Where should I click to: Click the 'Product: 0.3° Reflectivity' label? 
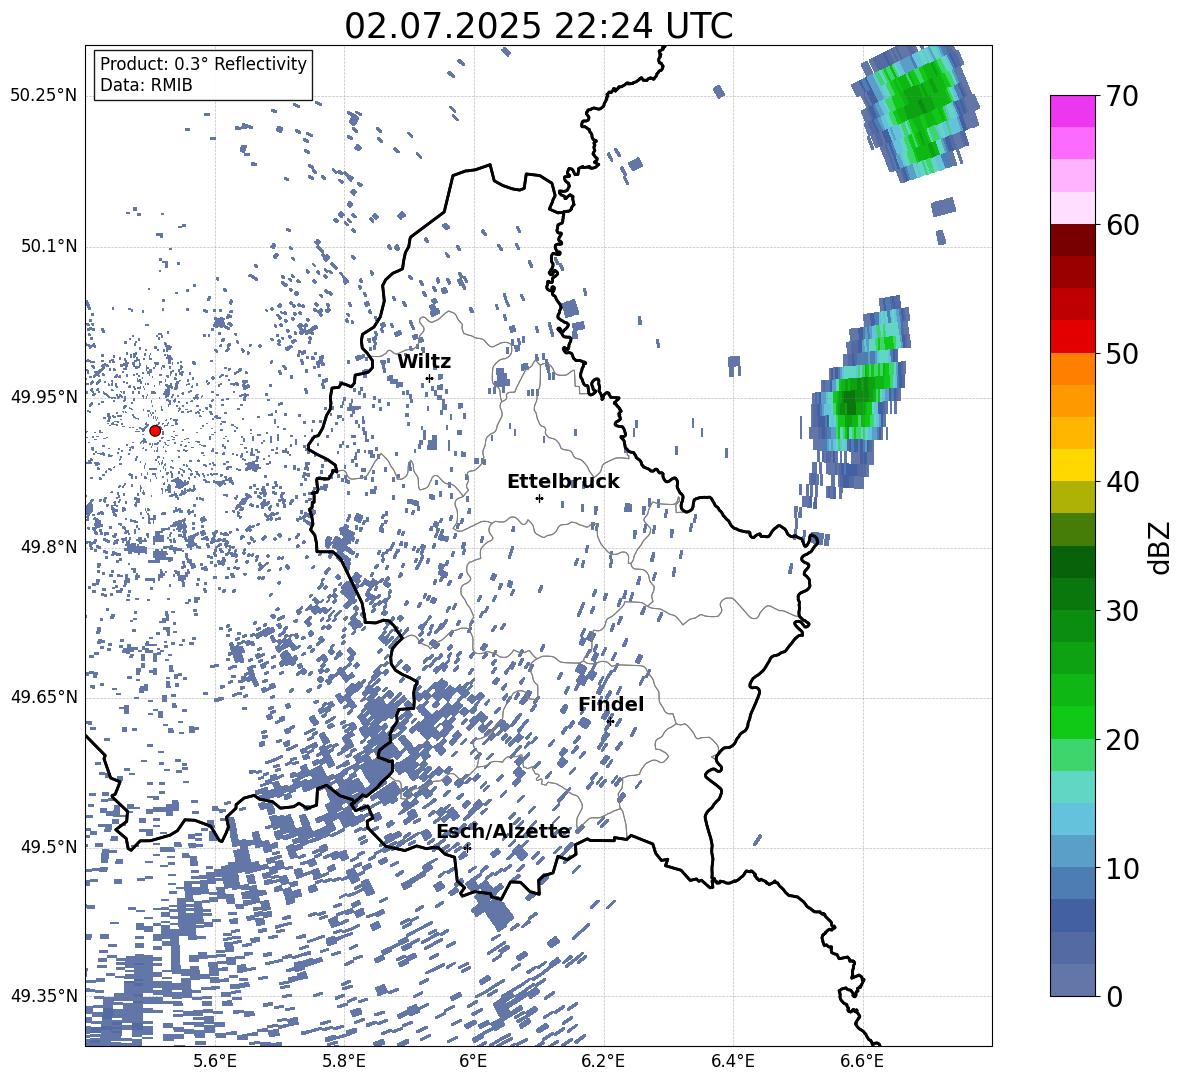click(203, 64)
